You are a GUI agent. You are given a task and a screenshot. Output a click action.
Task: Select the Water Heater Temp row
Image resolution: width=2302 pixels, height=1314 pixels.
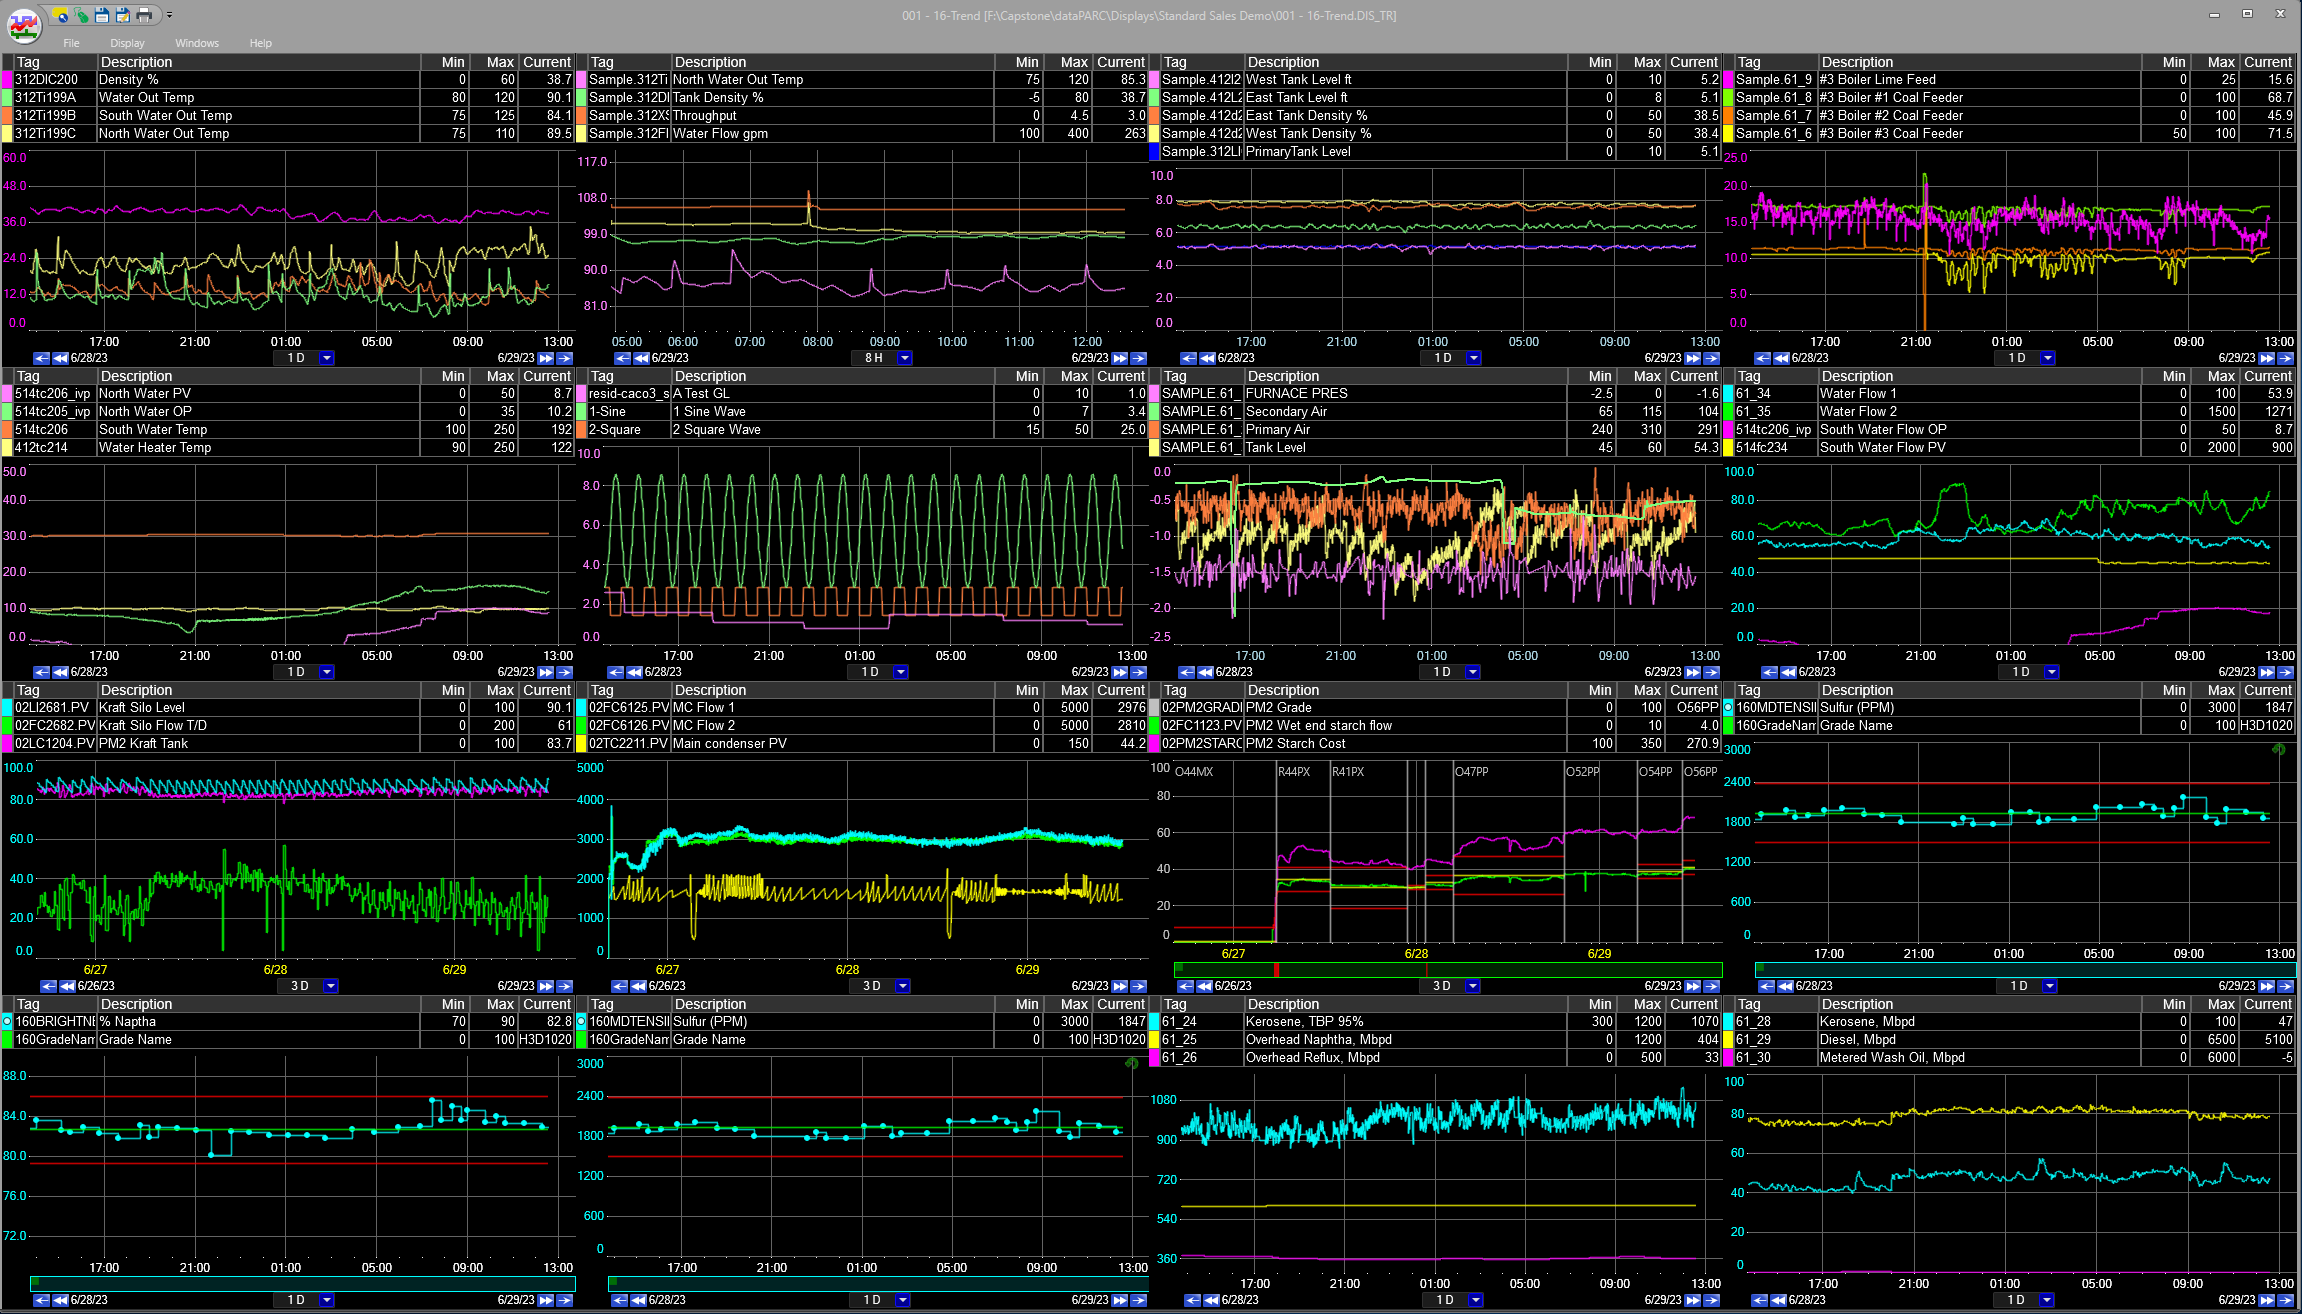tap(288, 448)
